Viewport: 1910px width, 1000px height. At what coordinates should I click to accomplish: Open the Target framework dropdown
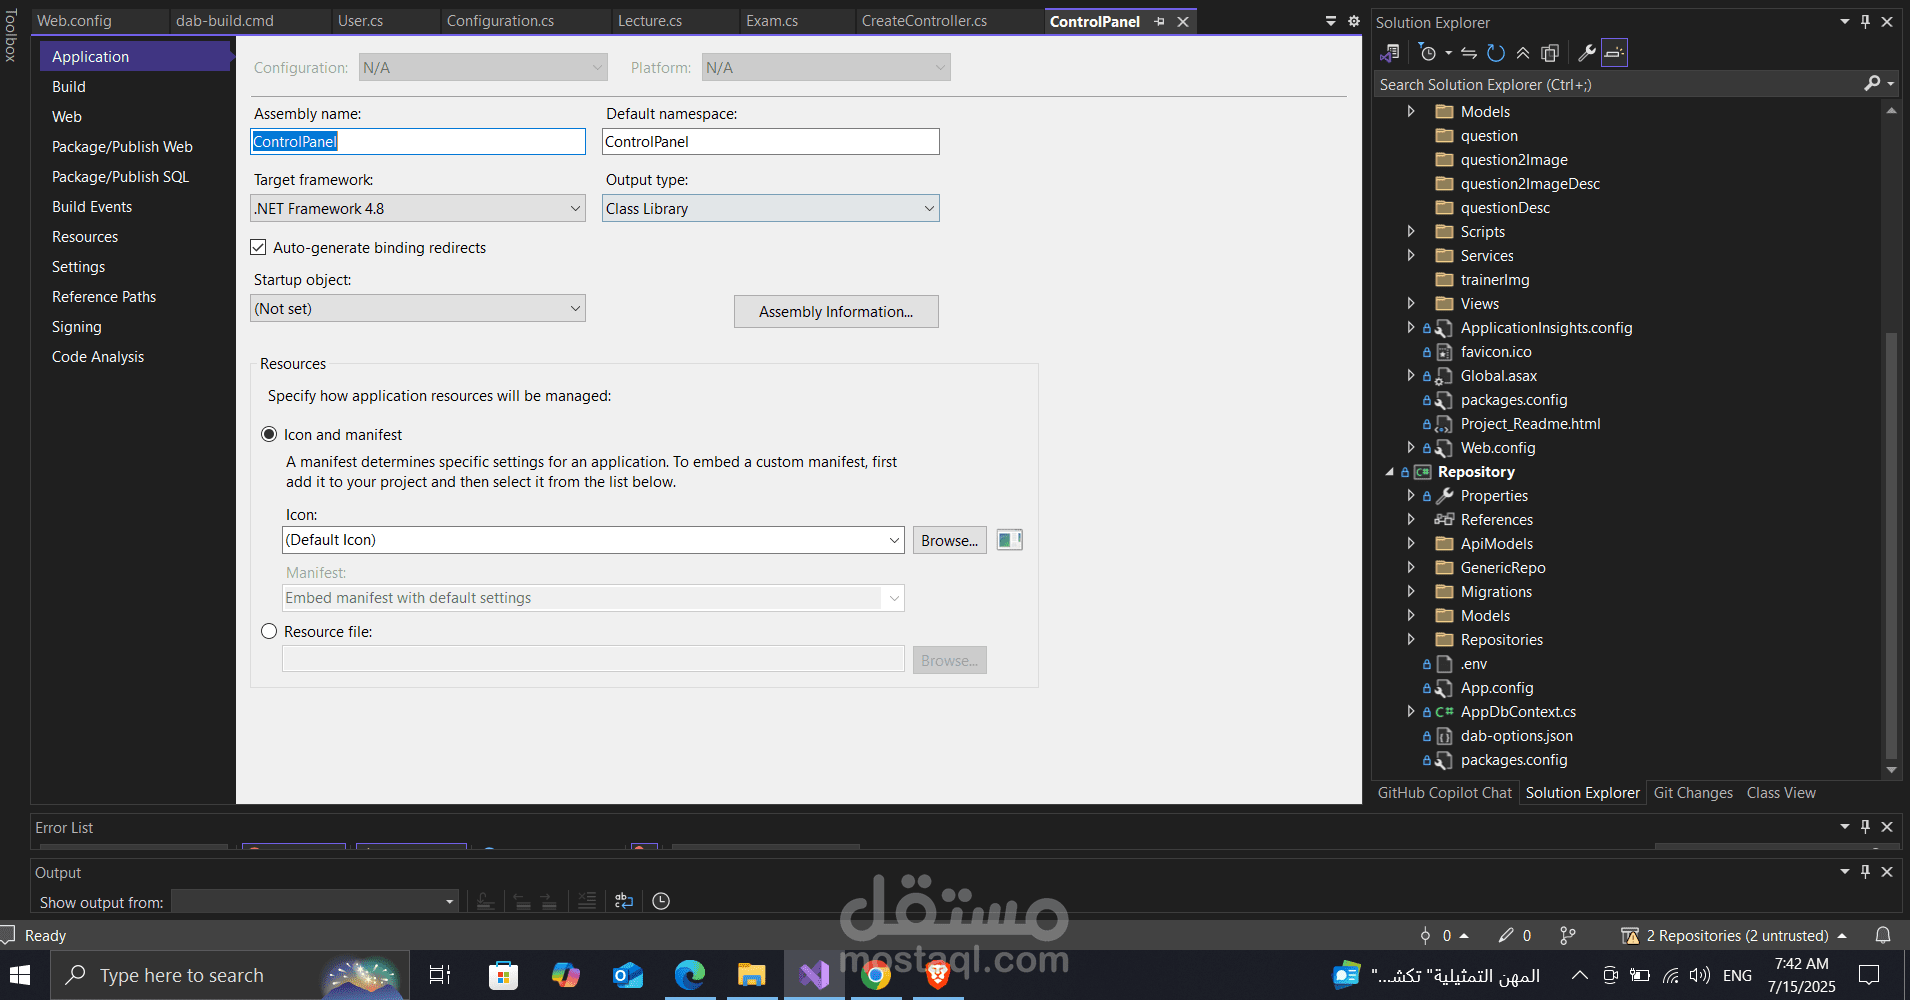(x=418, y=208)
